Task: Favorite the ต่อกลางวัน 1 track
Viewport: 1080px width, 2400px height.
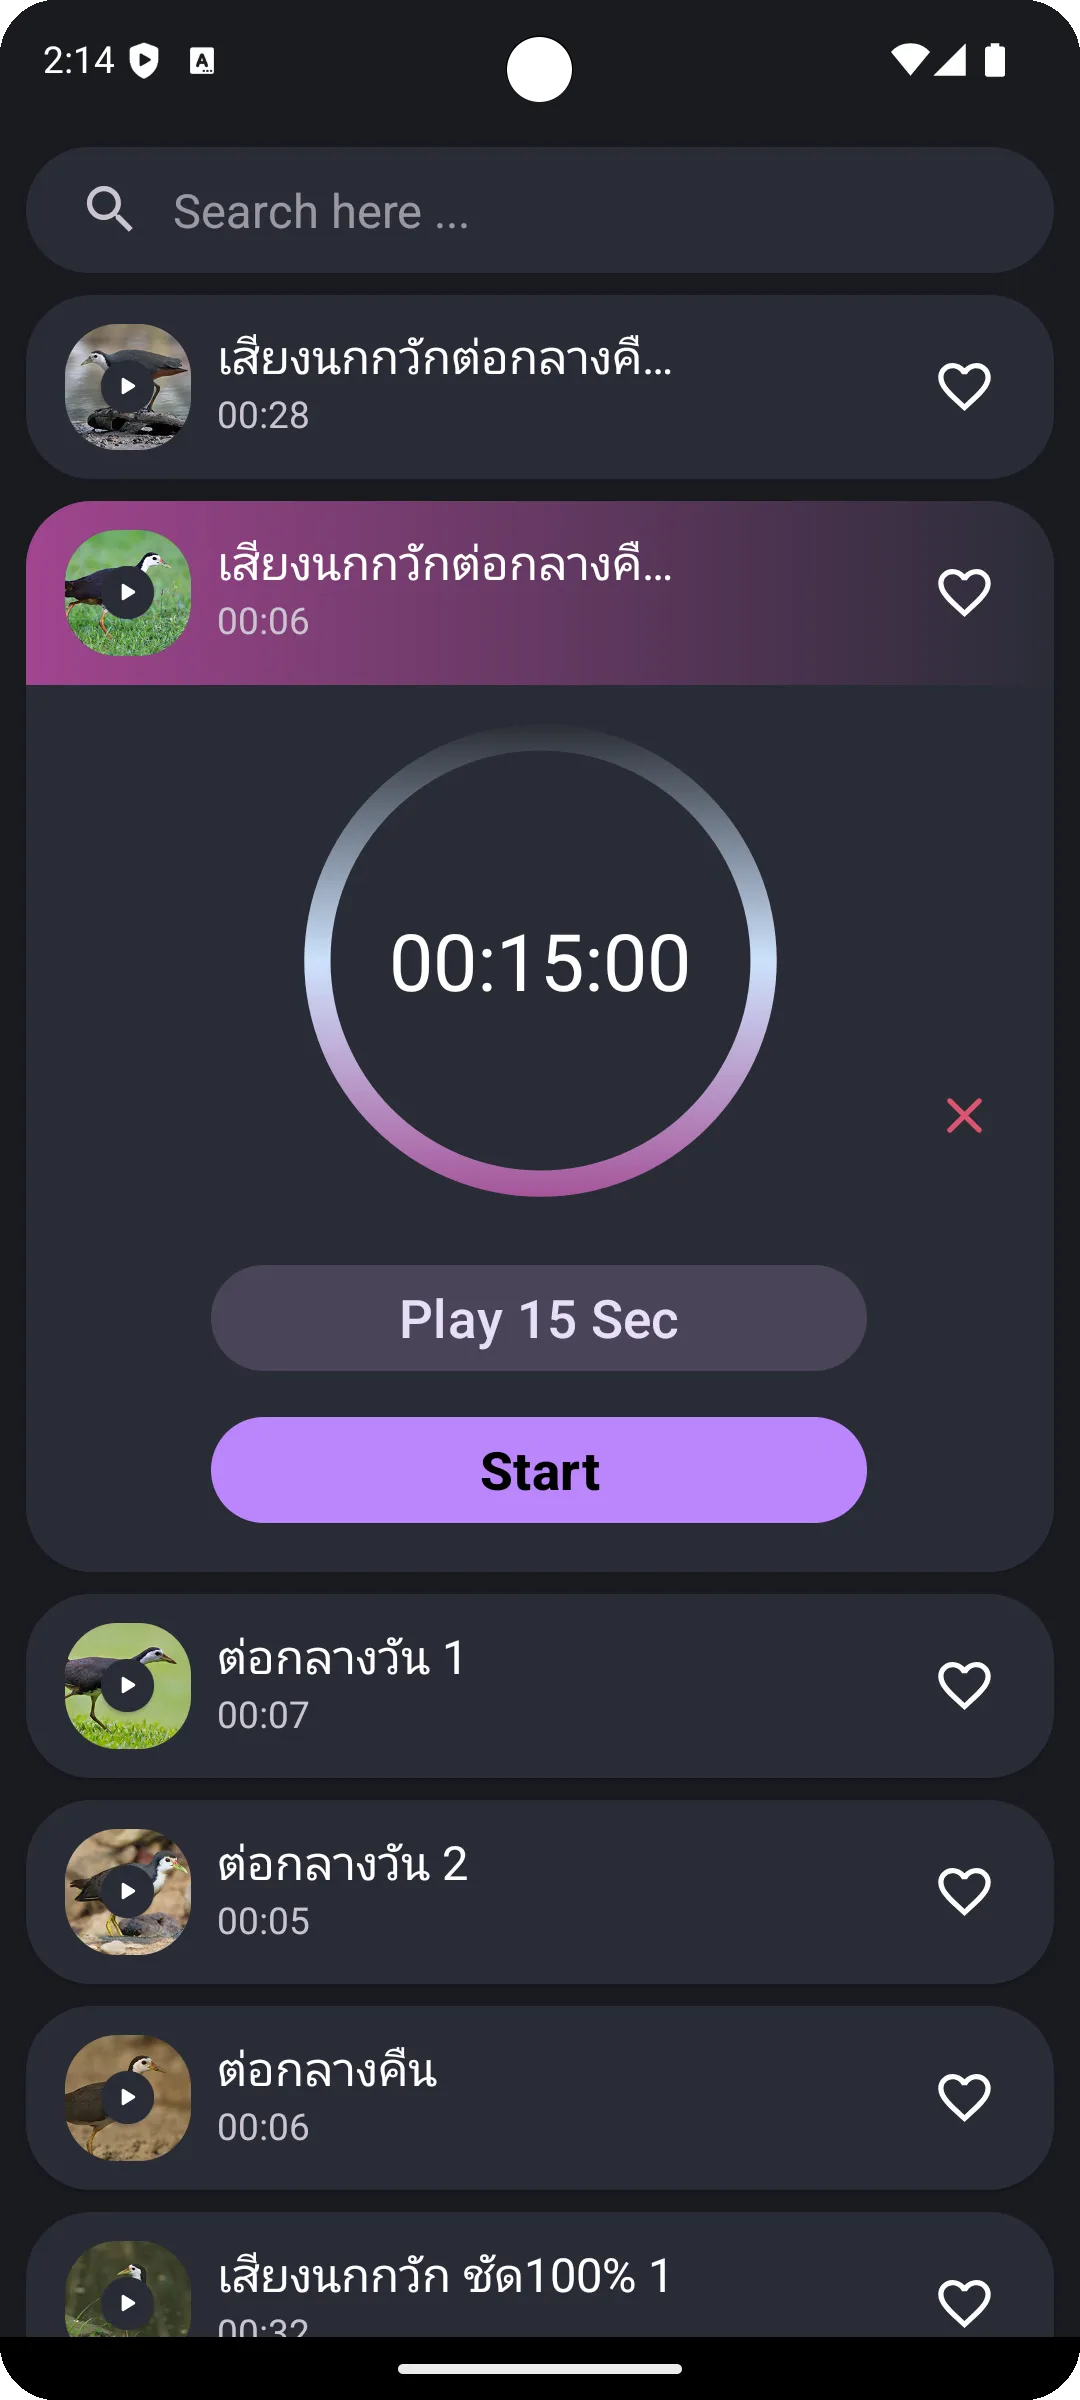Action: tap(964, 1685)
